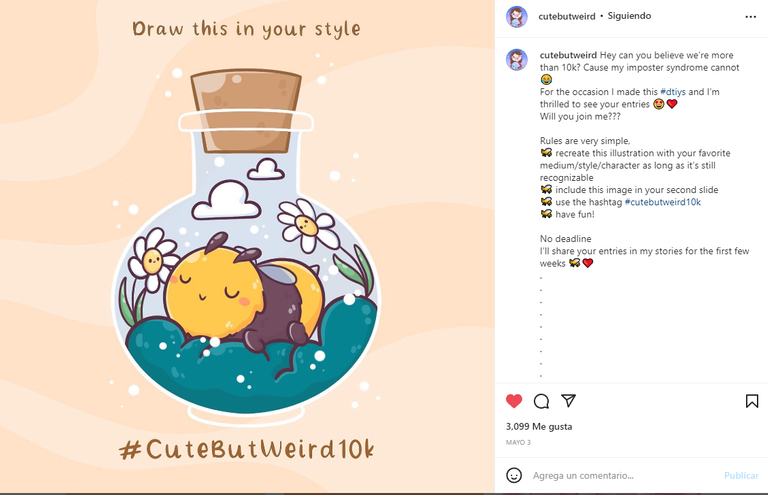Click the avatar beside the caption
The image size is (768, 495).
517,60
